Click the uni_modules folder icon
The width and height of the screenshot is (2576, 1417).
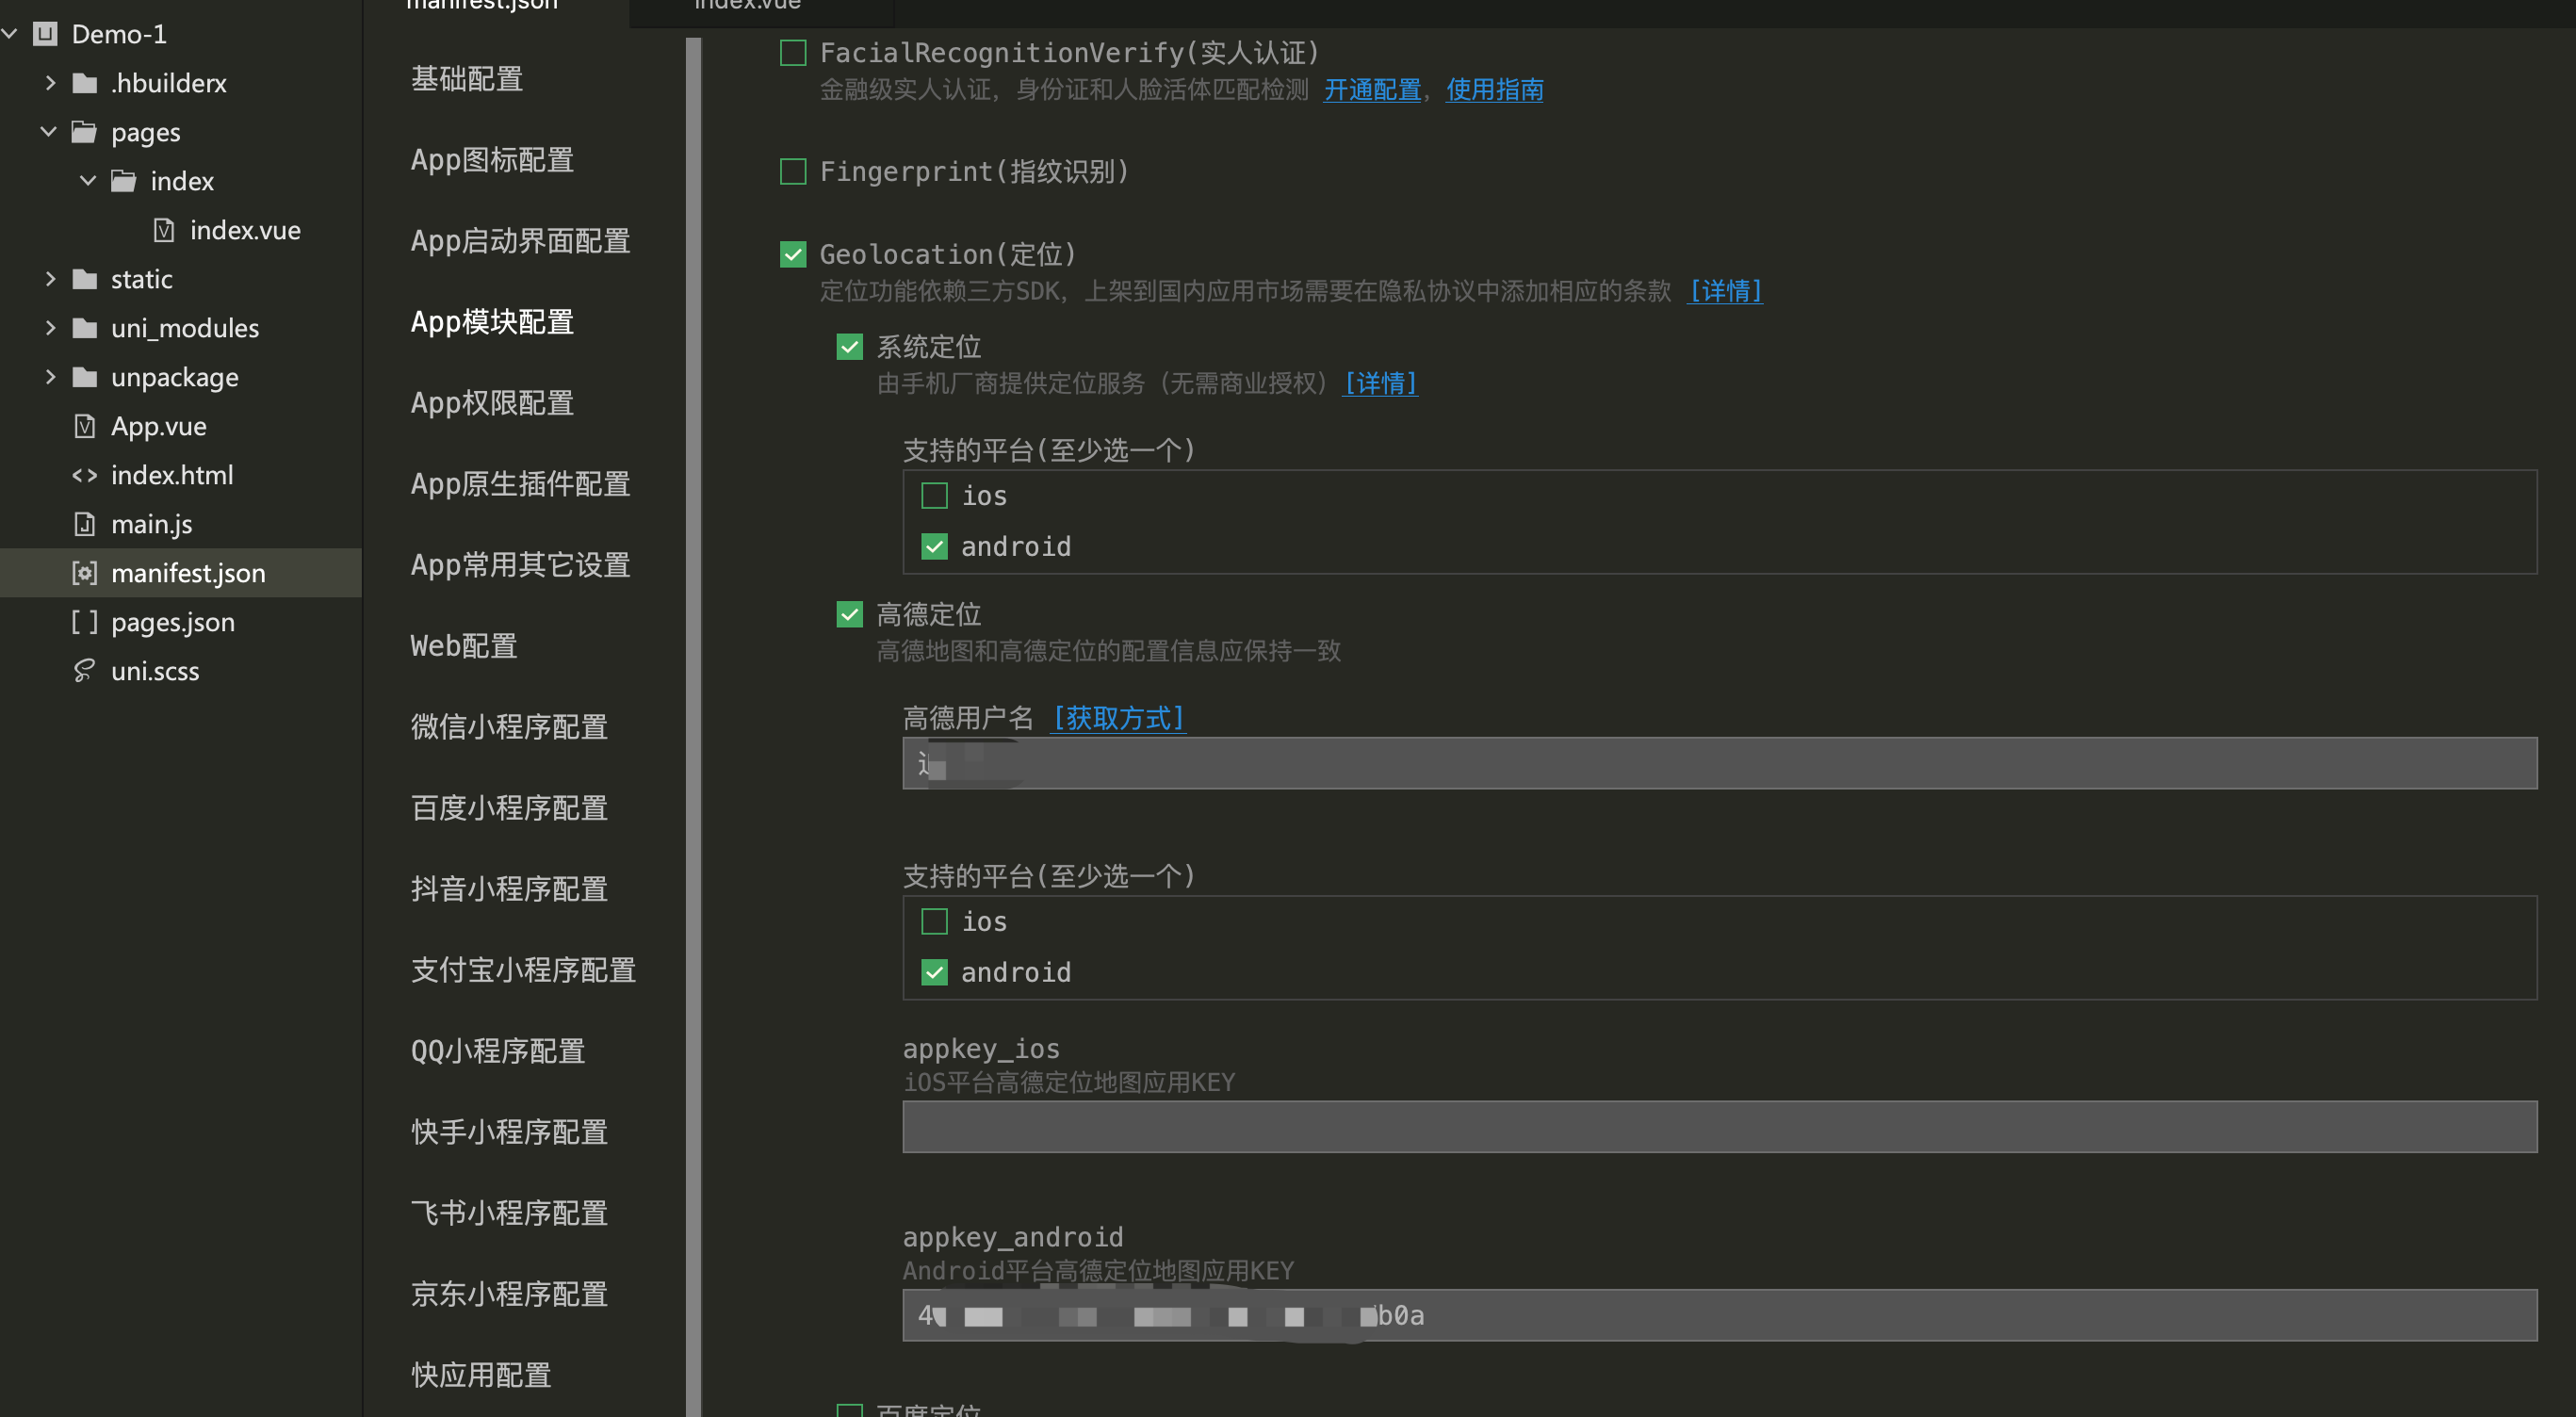pyautogui.click(x=85, y=328)
